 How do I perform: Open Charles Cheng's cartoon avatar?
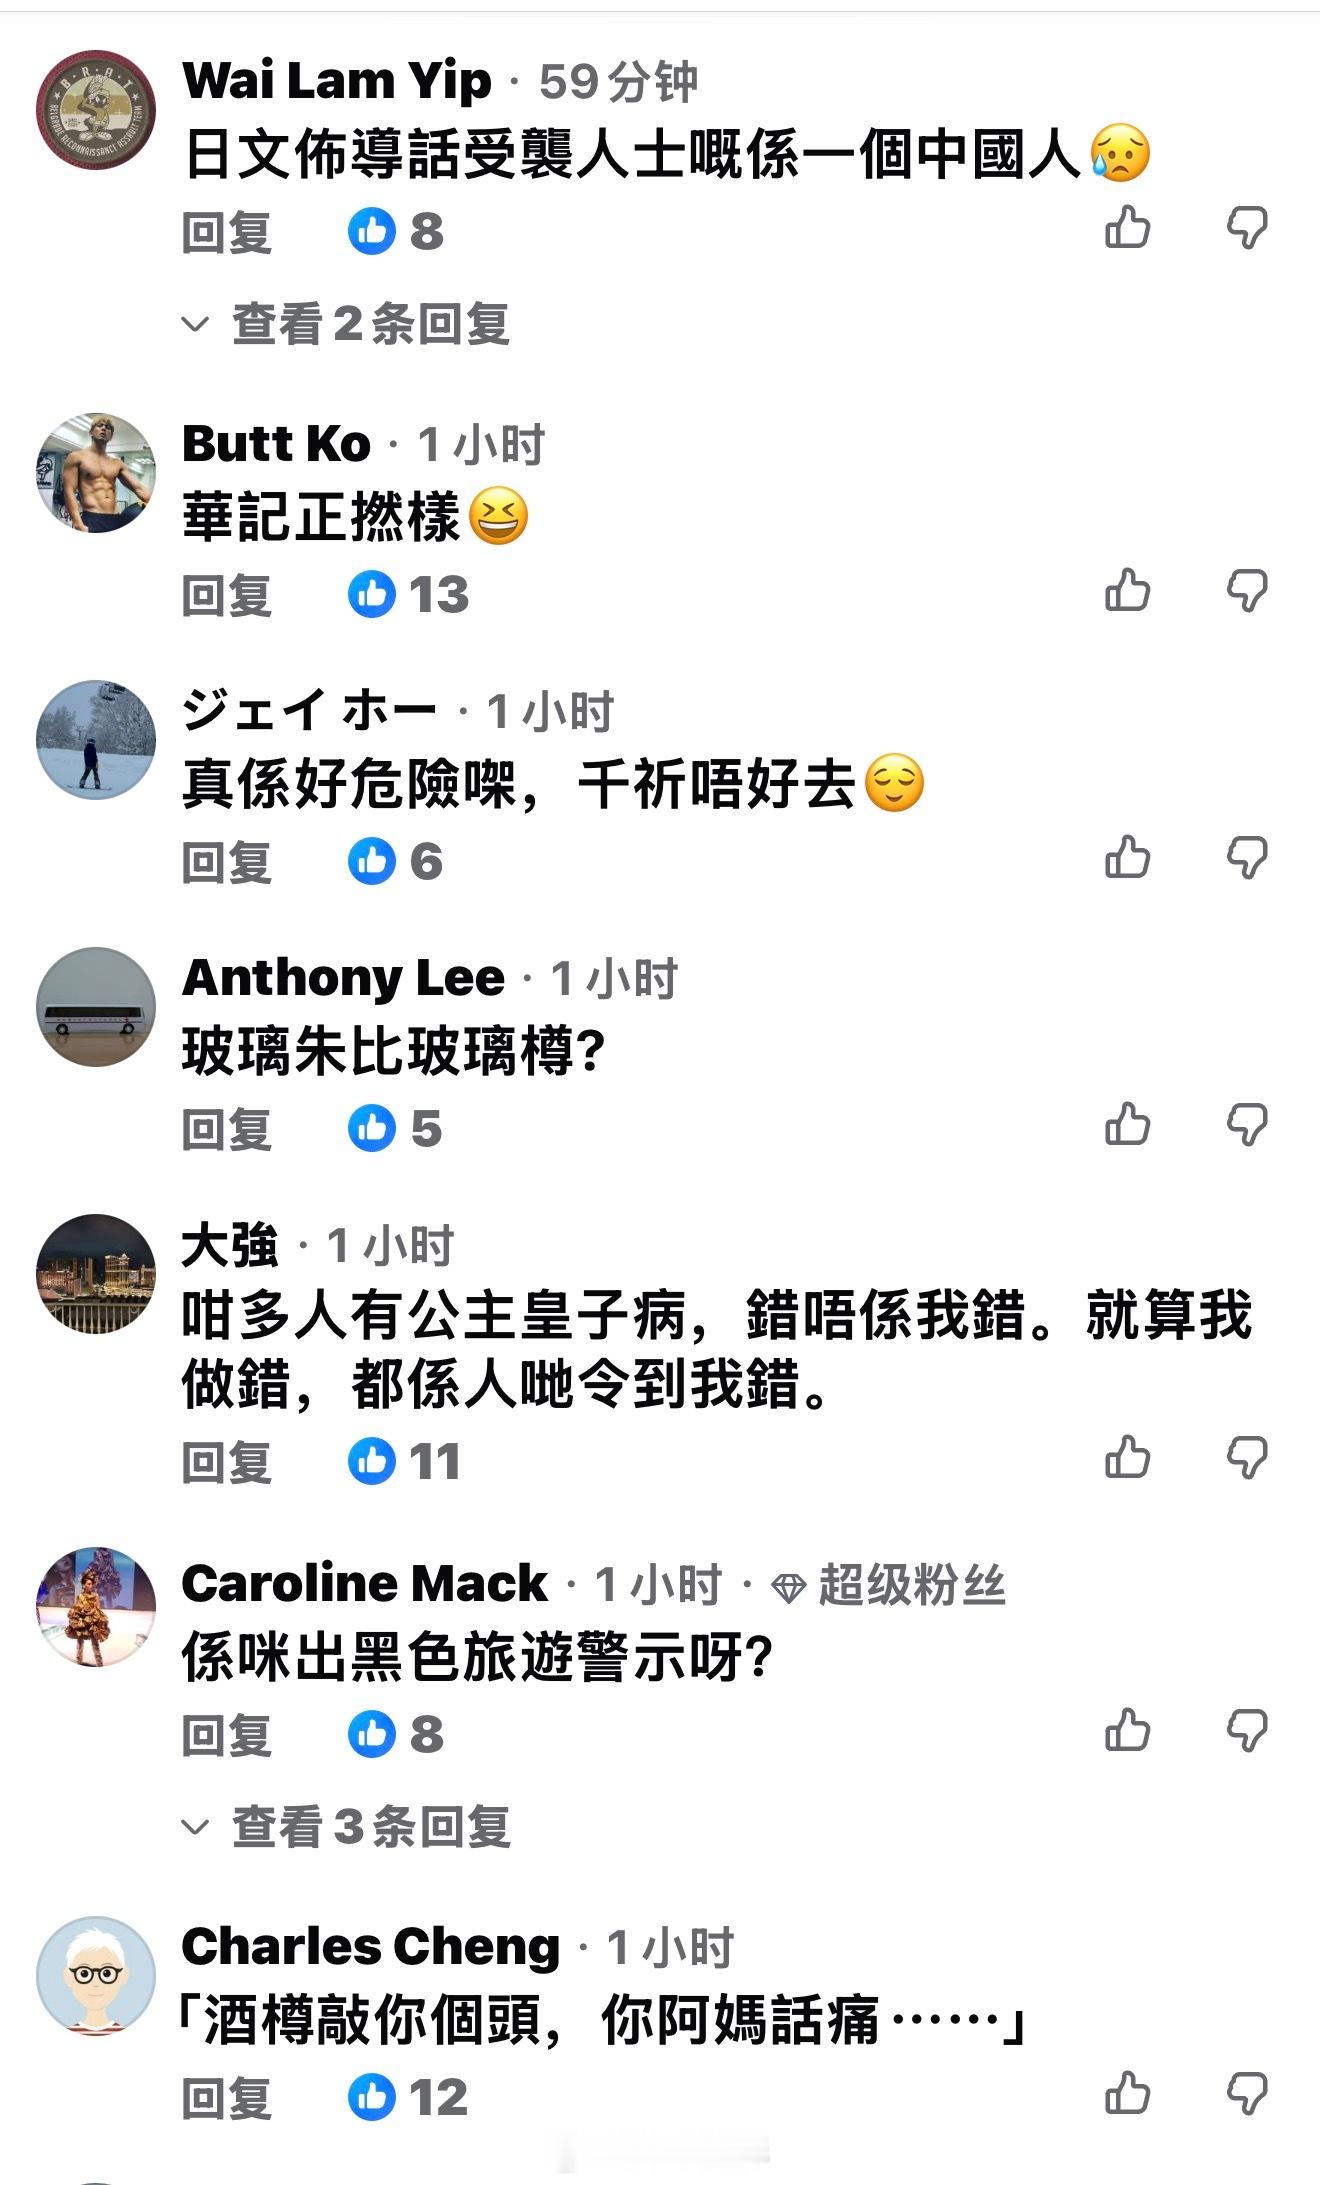[x=96, y=1975]
